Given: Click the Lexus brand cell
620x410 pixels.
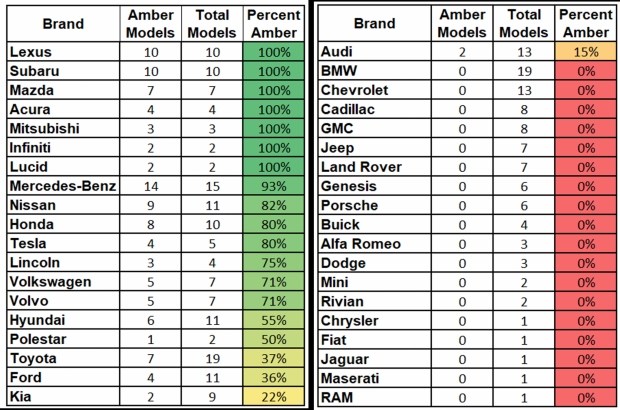Looking at the screenshot, I should (62, 52).
